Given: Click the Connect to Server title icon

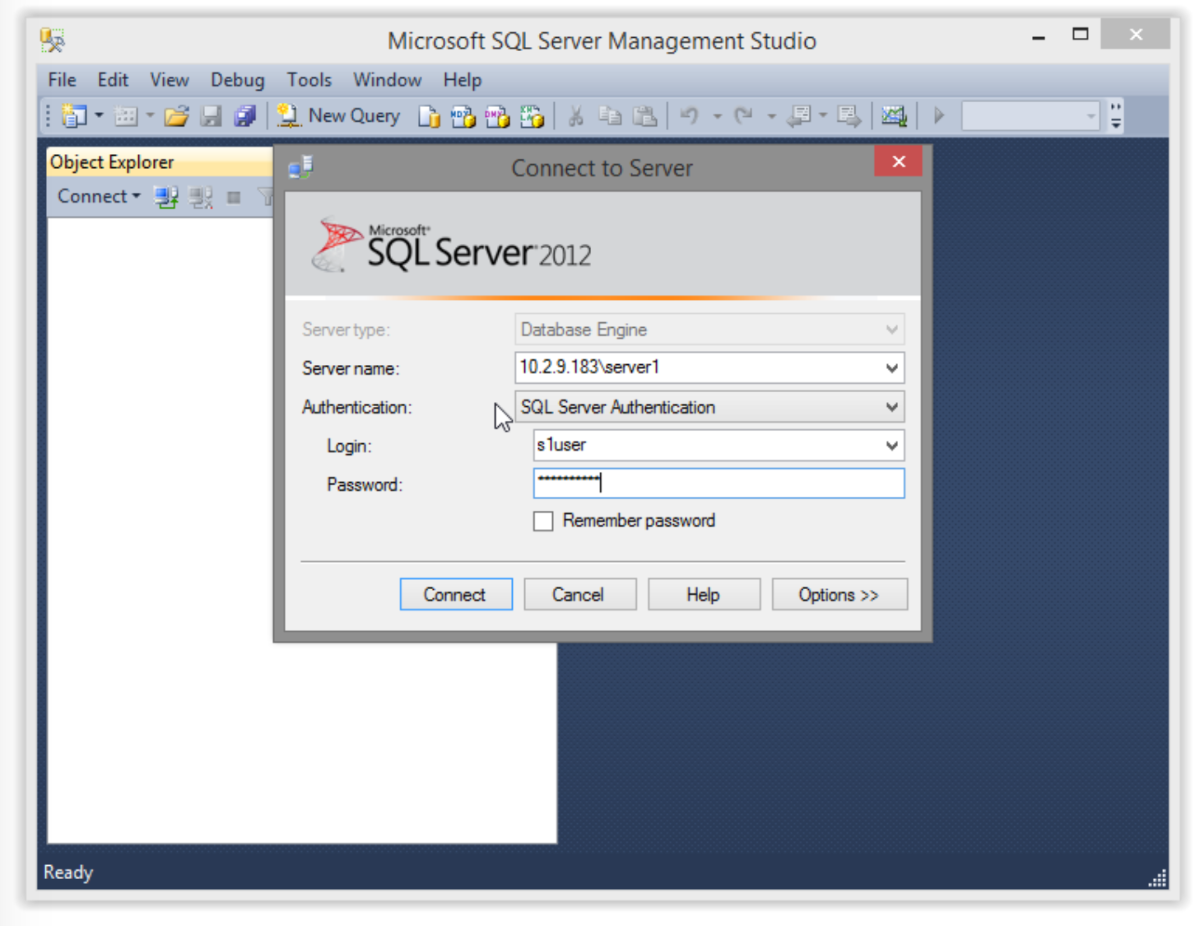Looking at the screenshot, I should point(300,168).
